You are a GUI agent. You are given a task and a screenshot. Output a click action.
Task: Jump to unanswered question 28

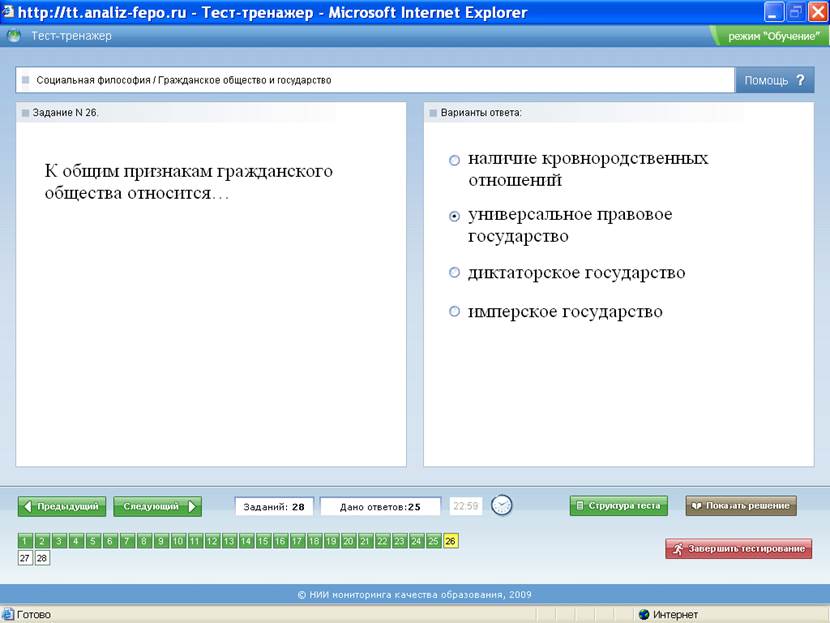(x=42, y=558)
